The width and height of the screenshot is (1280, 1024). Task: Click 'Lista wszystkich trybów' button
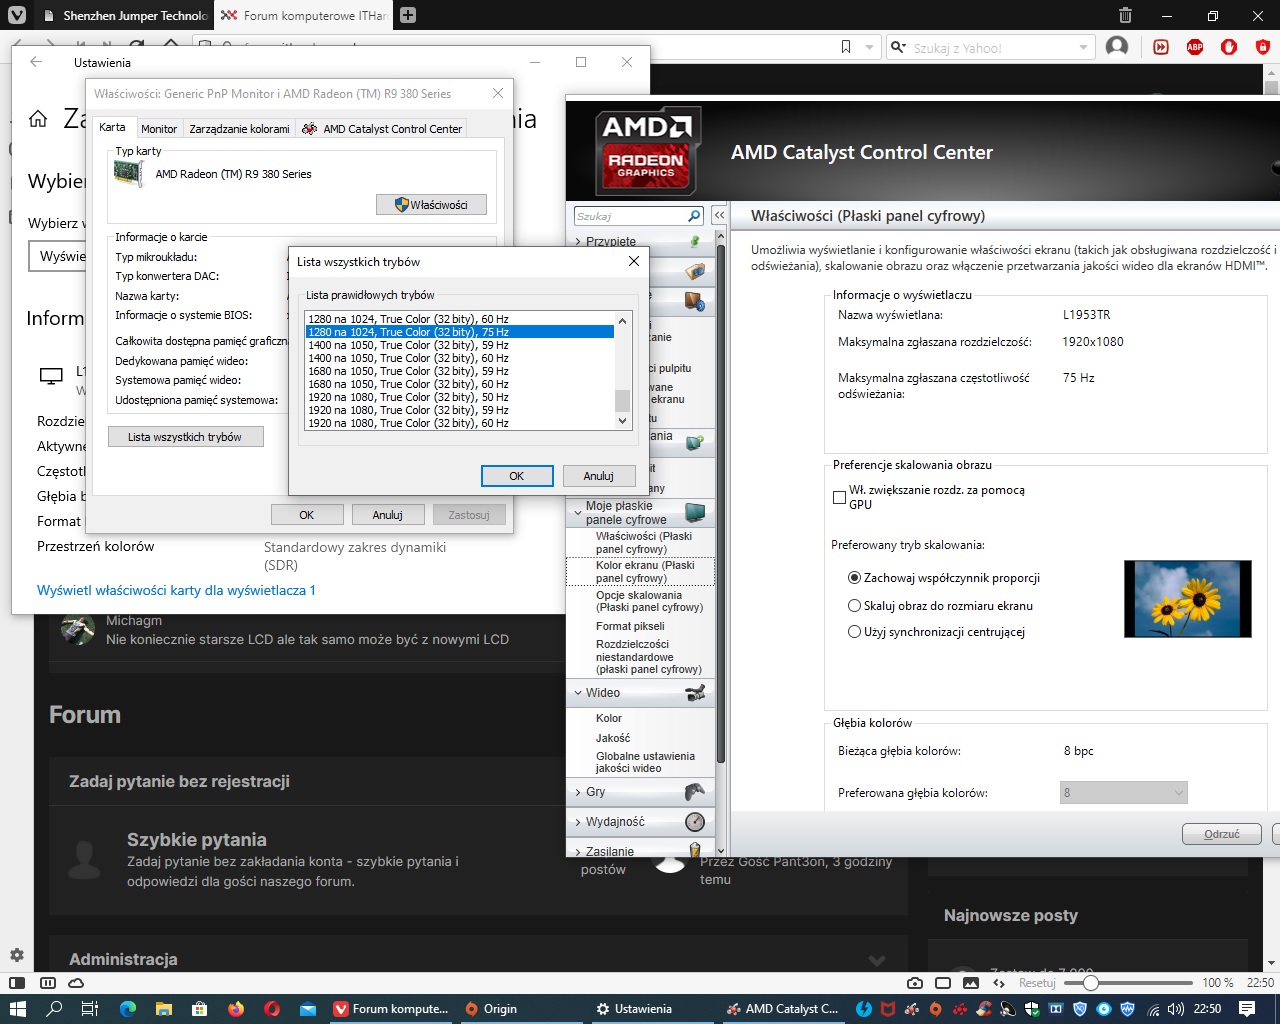[x=185, y=437]
